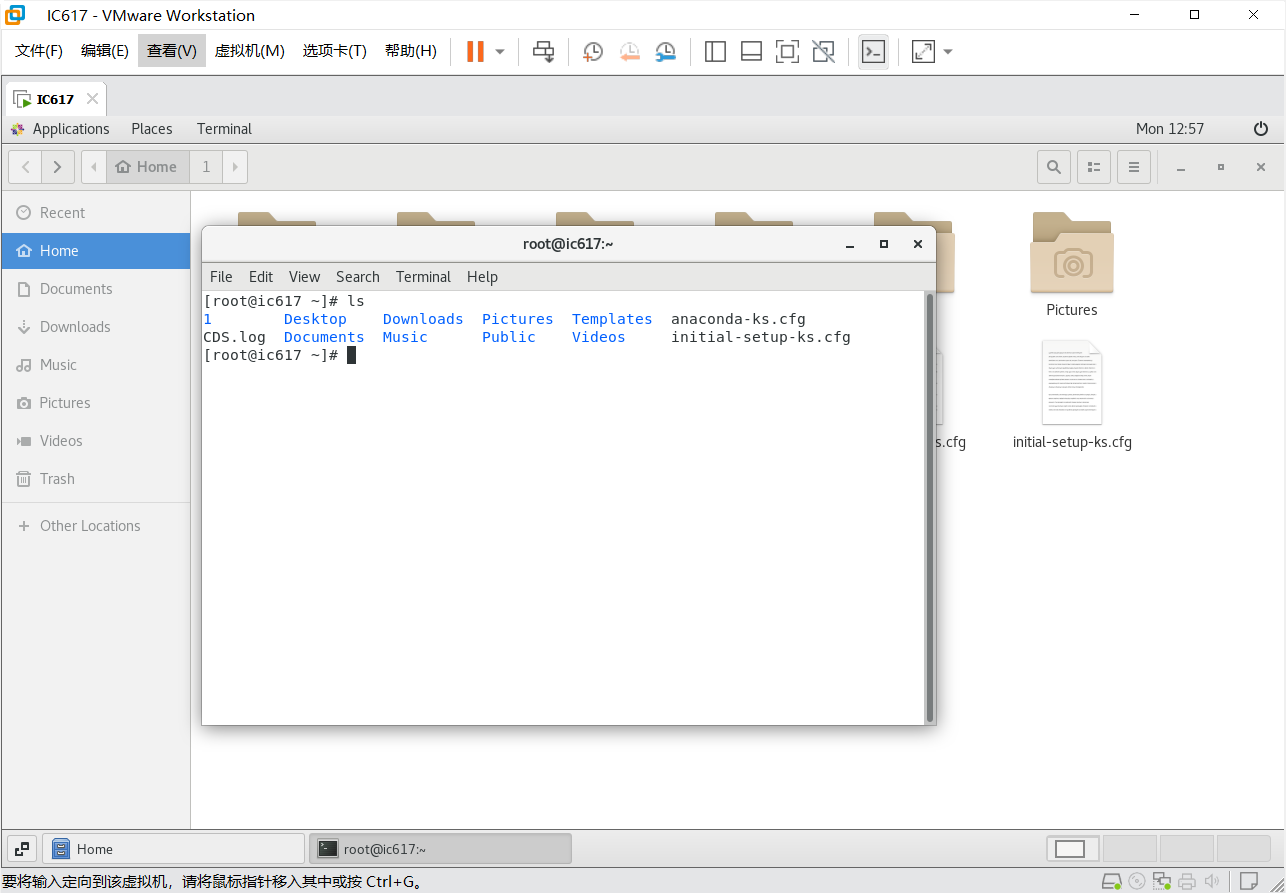The width and height of the screenshot is (1286, 893).
Task: Select Recent in the Files sidebar
Action: 95,213
